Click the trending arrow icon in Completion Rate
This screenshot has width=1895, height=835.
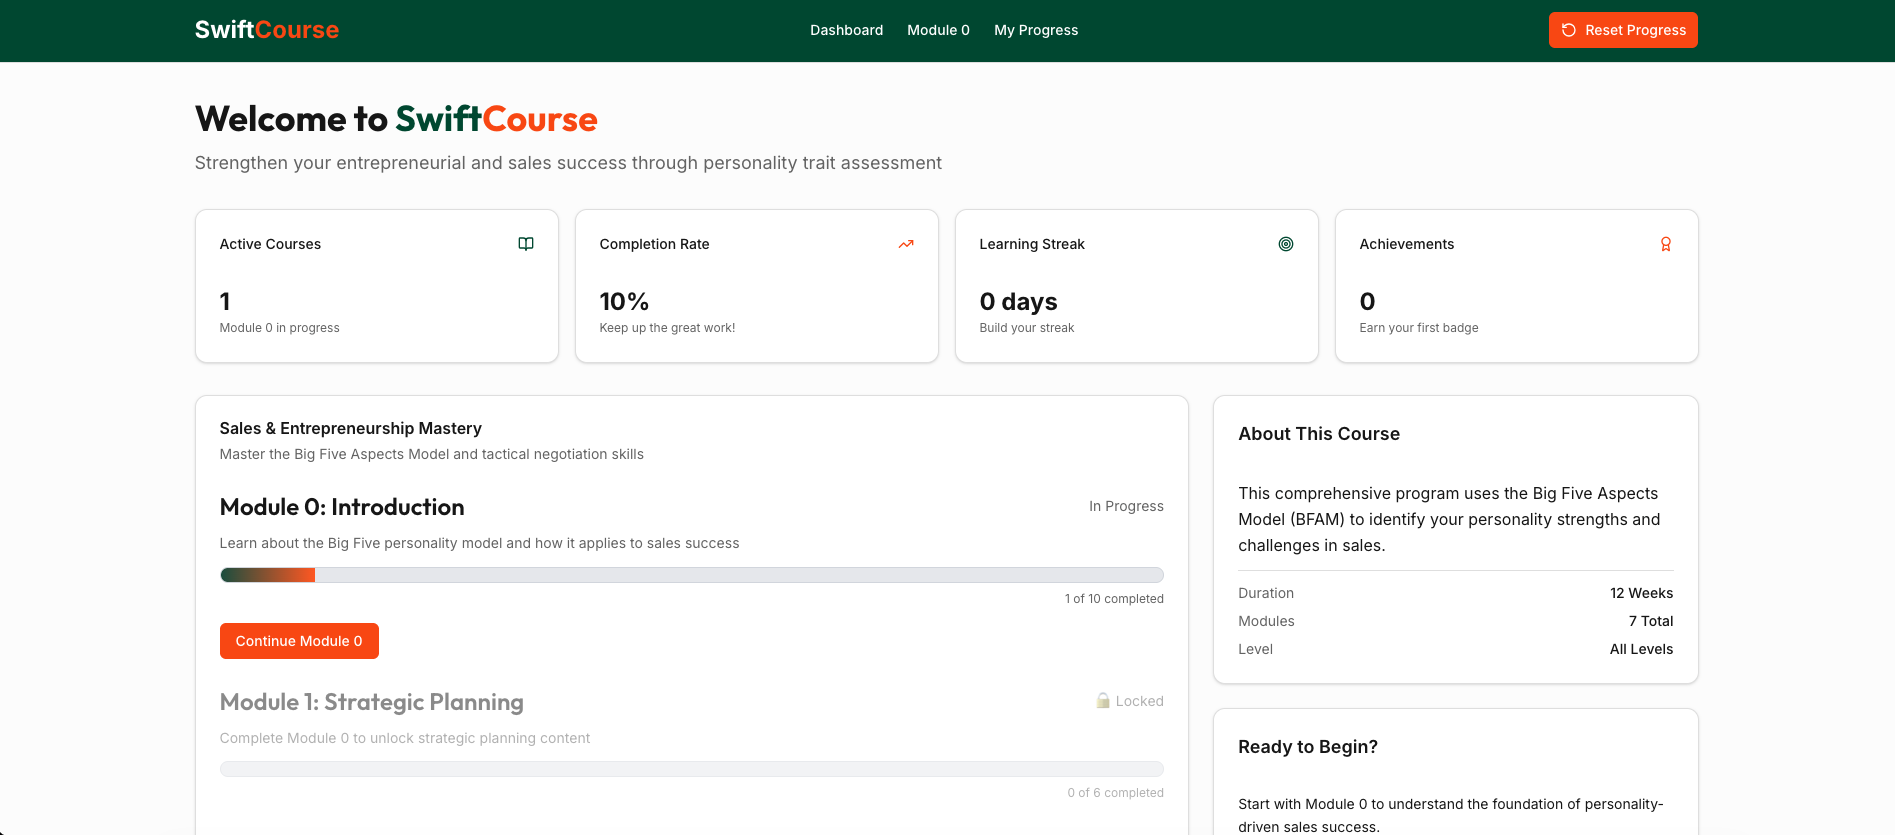[906, 244]
